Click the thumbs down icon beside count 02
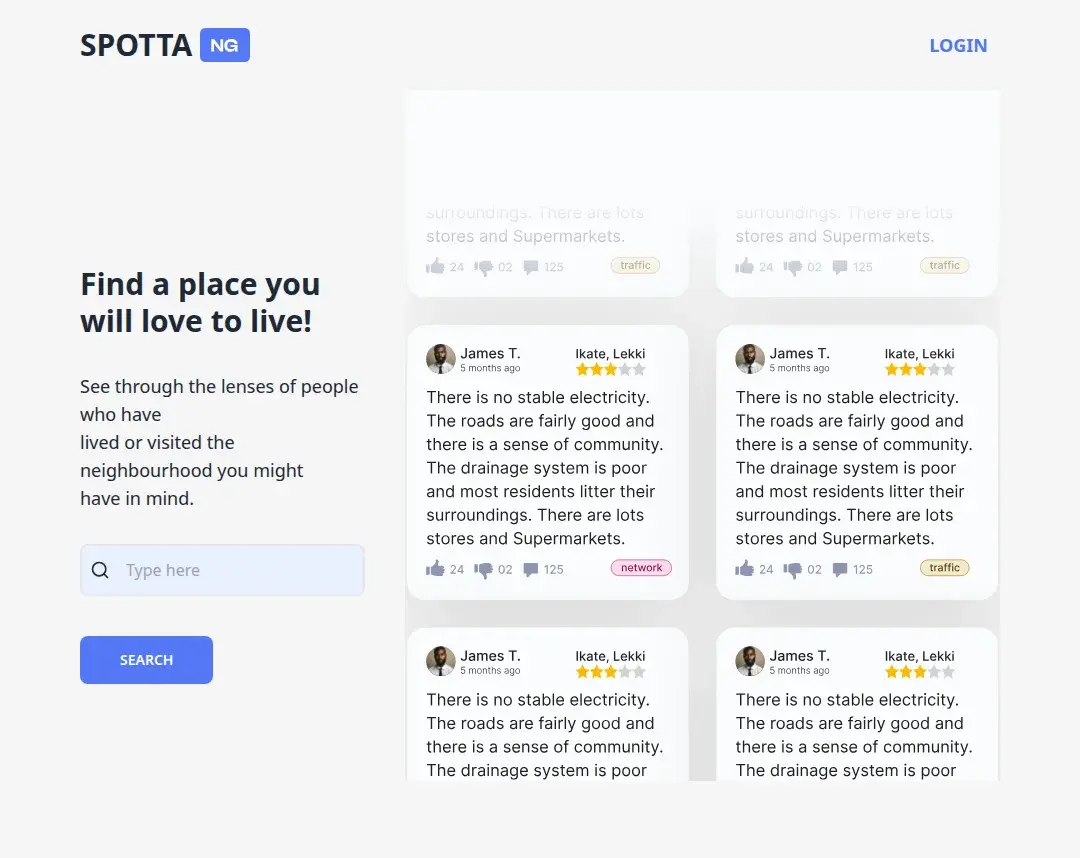 coord(485,568)
